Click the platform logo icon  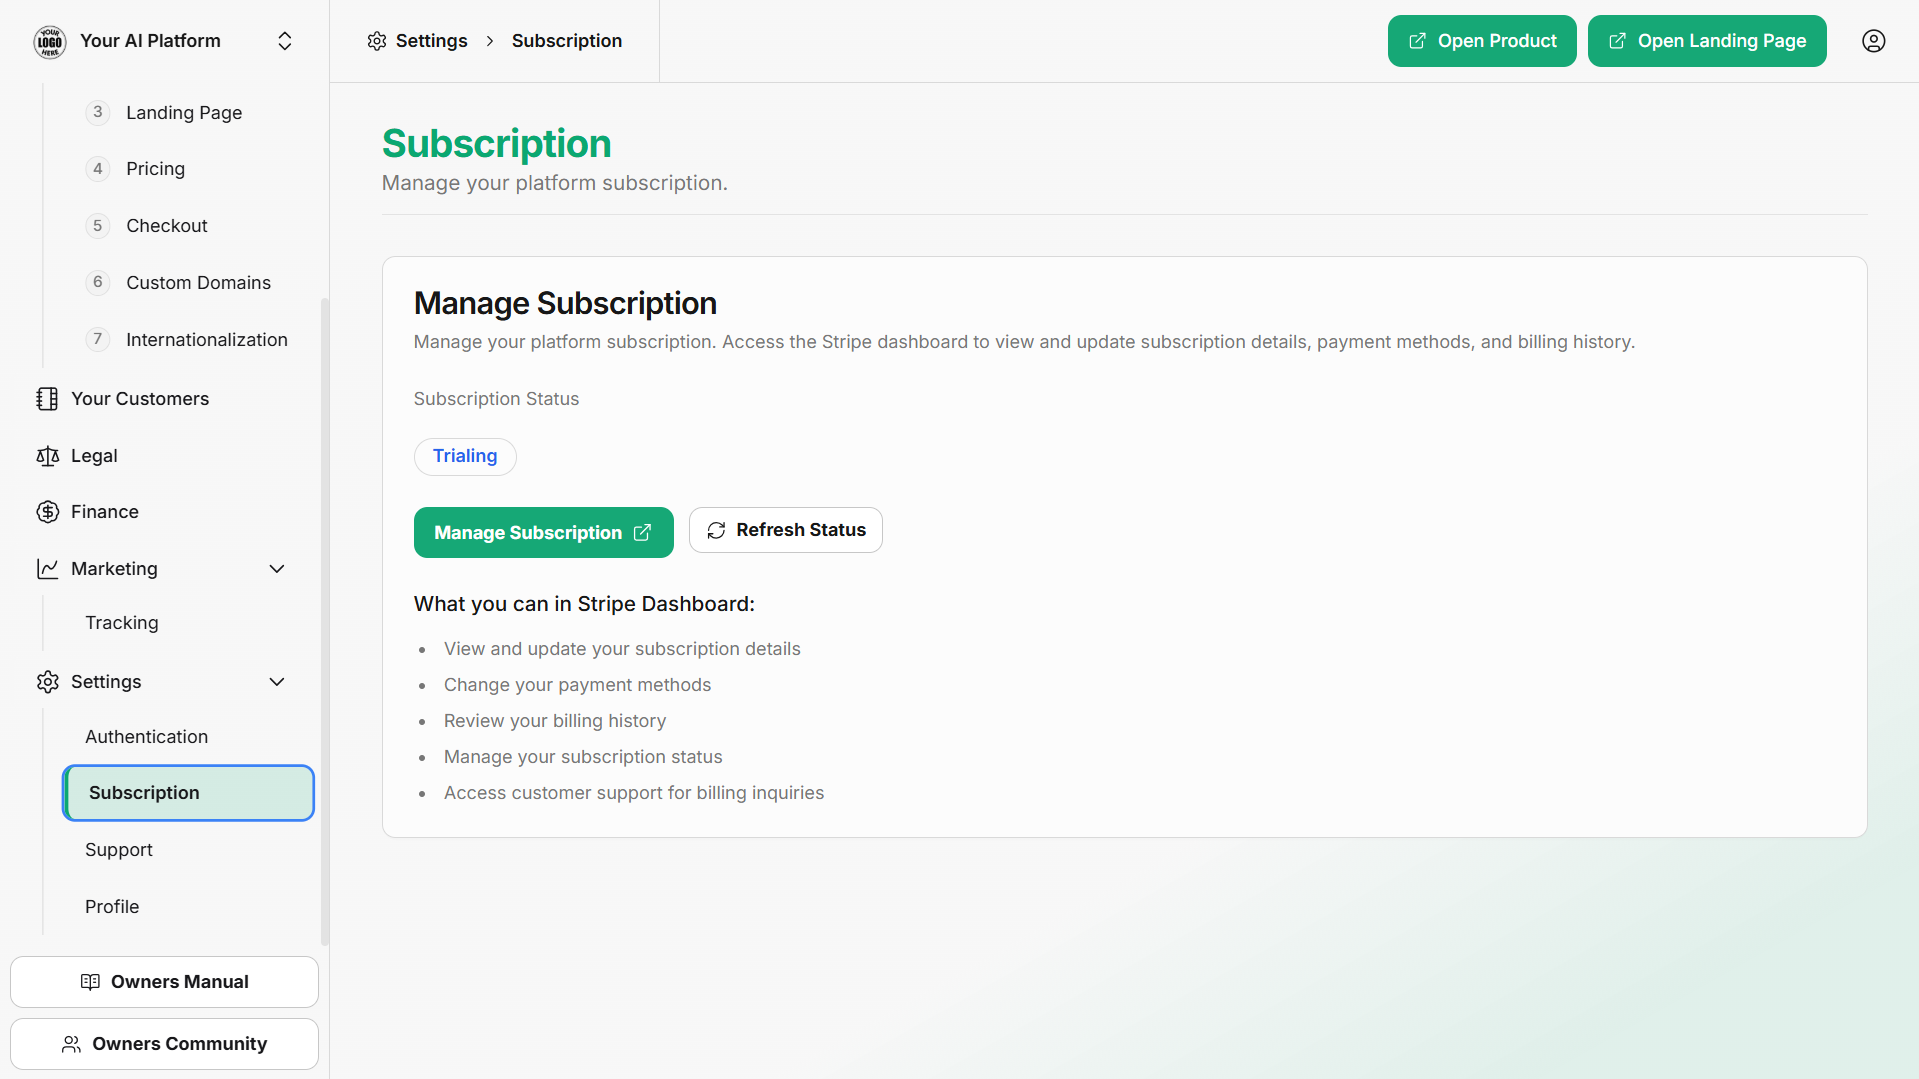pos(50,41)
